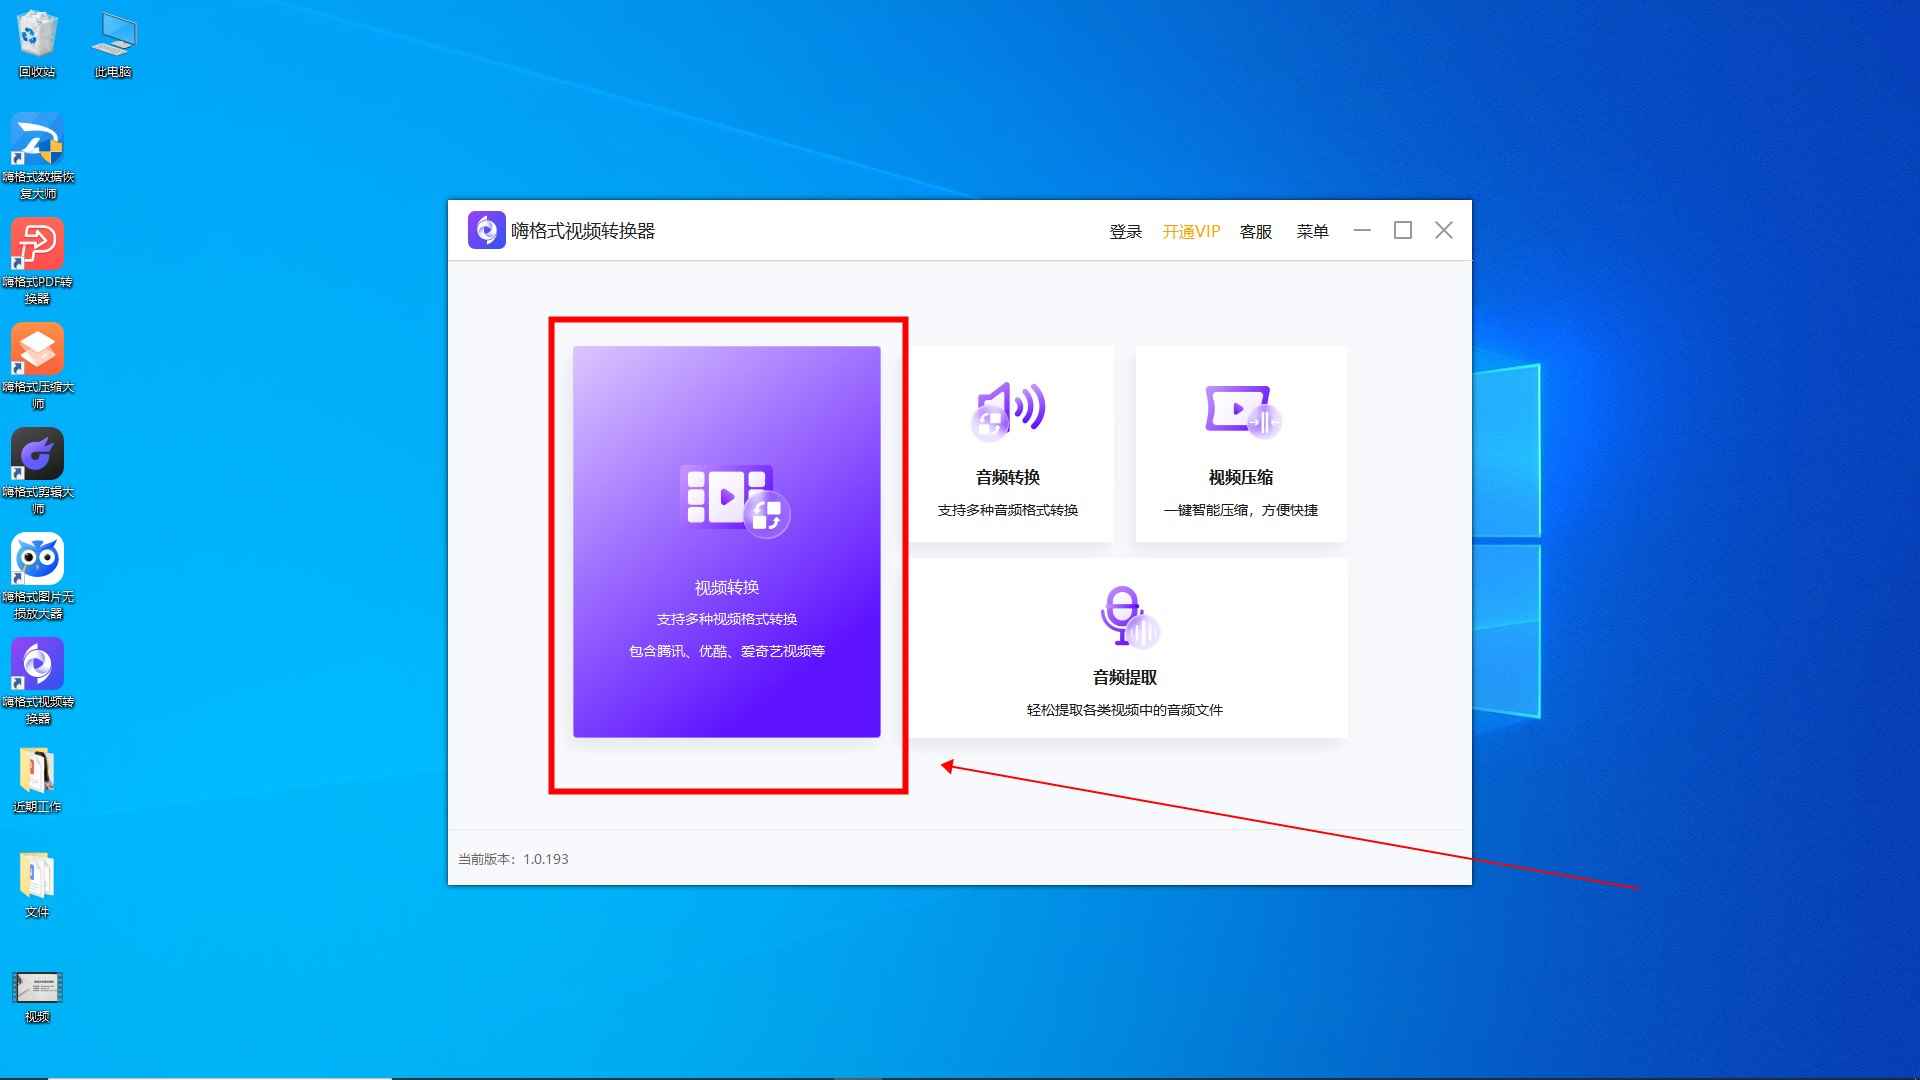Open the 菜单 menu
This screenshot has width=1920, height=1080.
(x=1312, y=232)
